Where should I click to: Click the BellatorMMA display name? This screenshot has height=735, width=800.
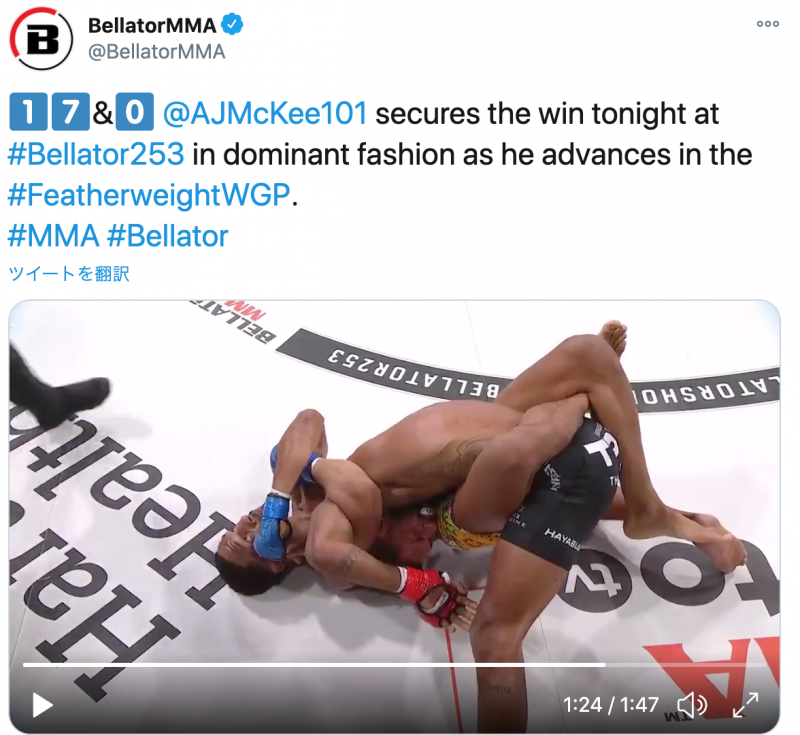point(152,25)
